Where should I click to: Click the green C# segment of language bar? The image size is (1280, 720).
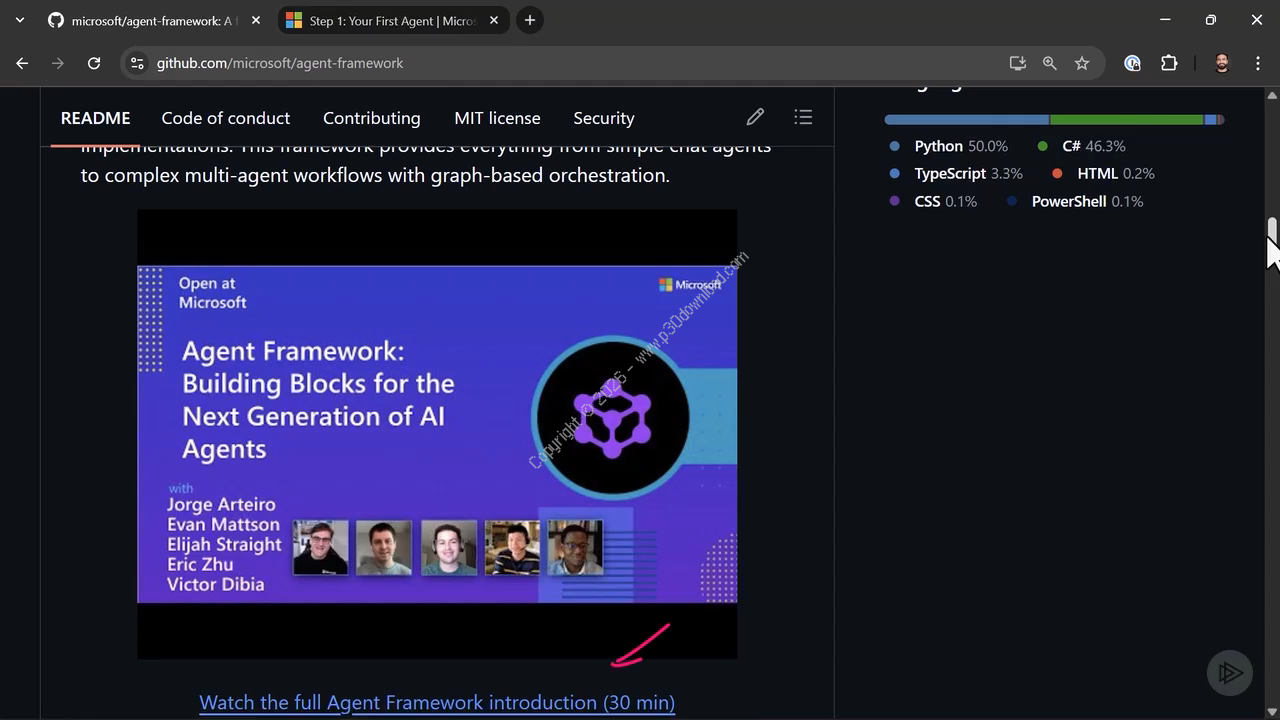pos(1127,120)
